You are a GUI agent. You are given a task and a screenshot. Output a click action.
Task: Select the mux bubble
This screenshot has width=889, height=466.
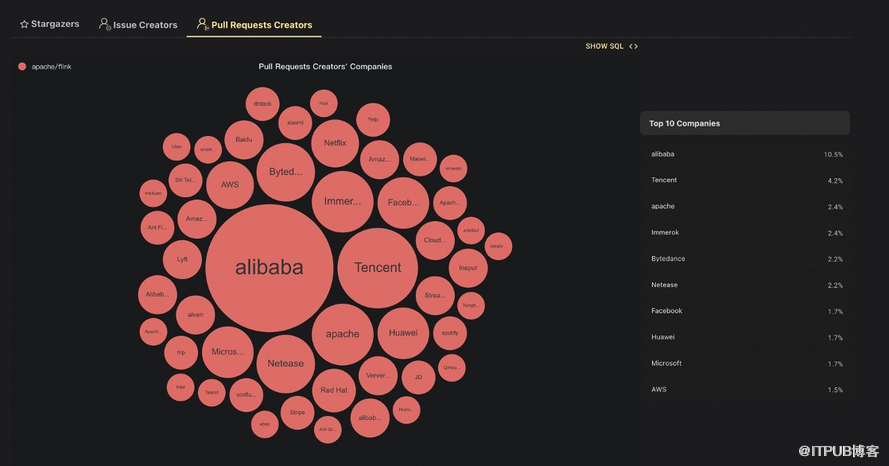[x=324, y=103]
